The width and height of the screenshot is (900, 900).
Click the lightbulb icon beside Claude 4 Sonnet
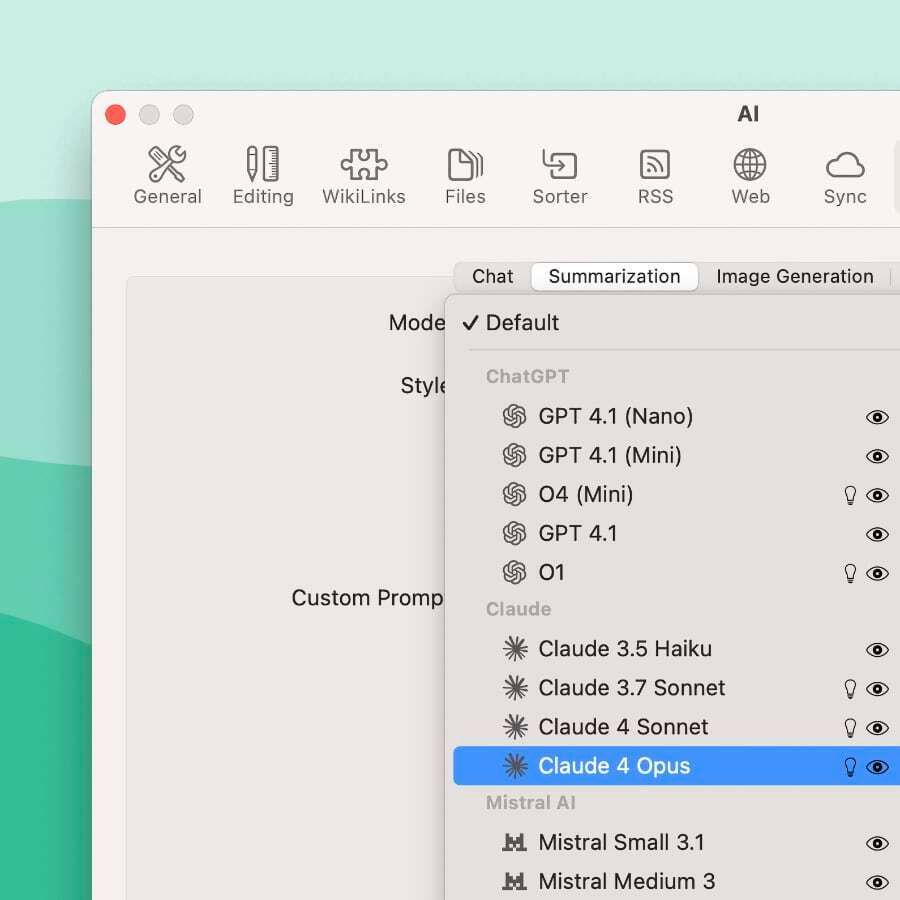point(850,727)
